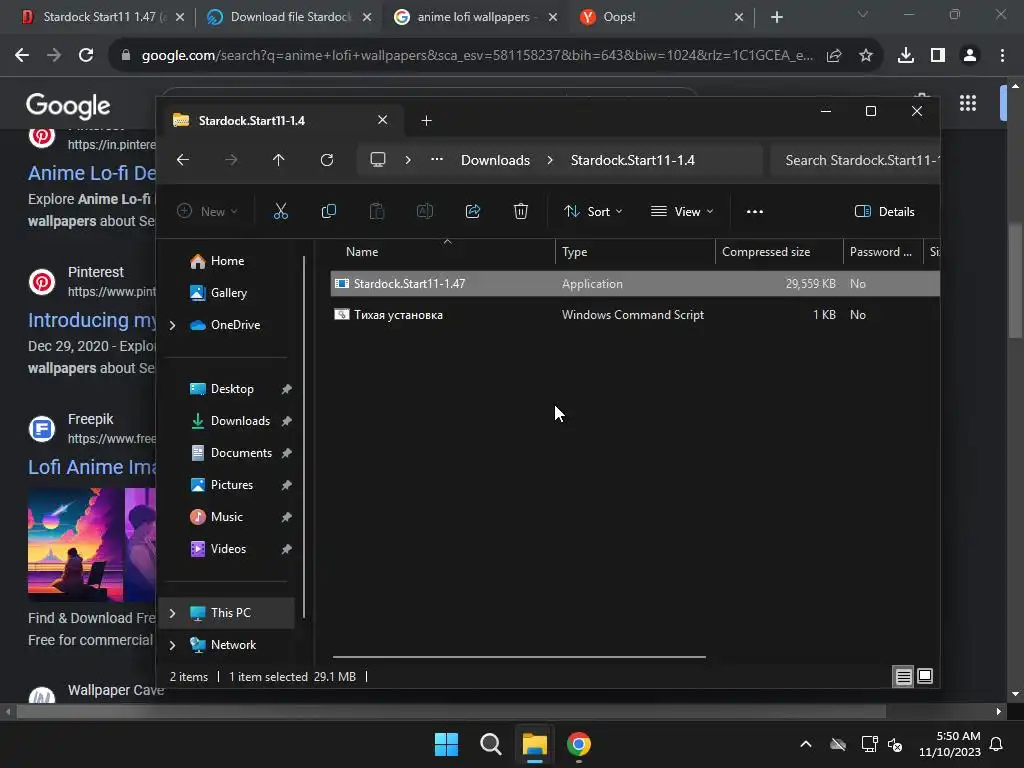
Task: Expand the OneDrive tree node
Action: tap(172, 325)
